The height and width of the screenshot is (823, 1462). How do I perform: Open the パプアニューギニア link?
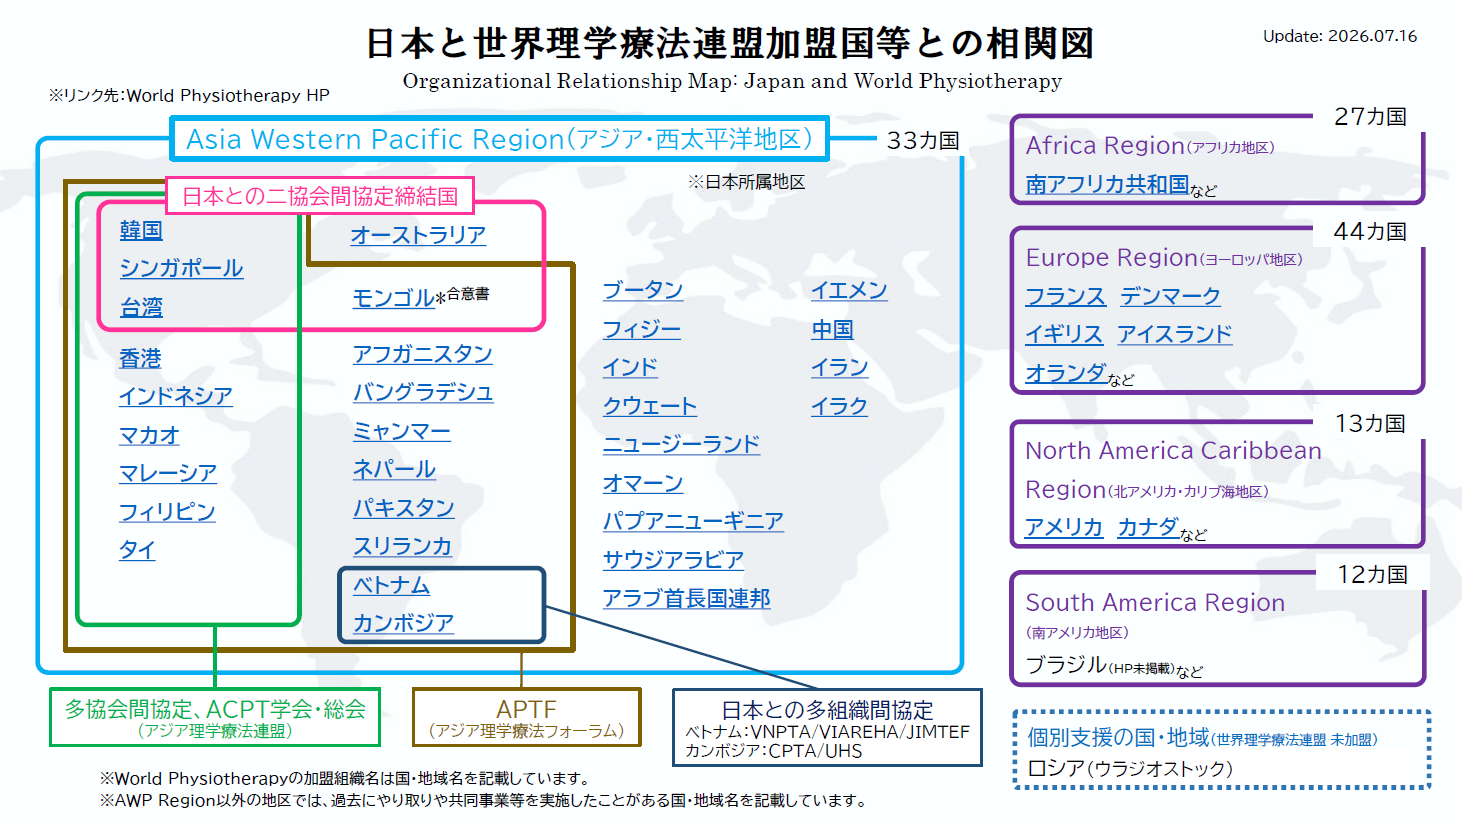click(693, 521)
